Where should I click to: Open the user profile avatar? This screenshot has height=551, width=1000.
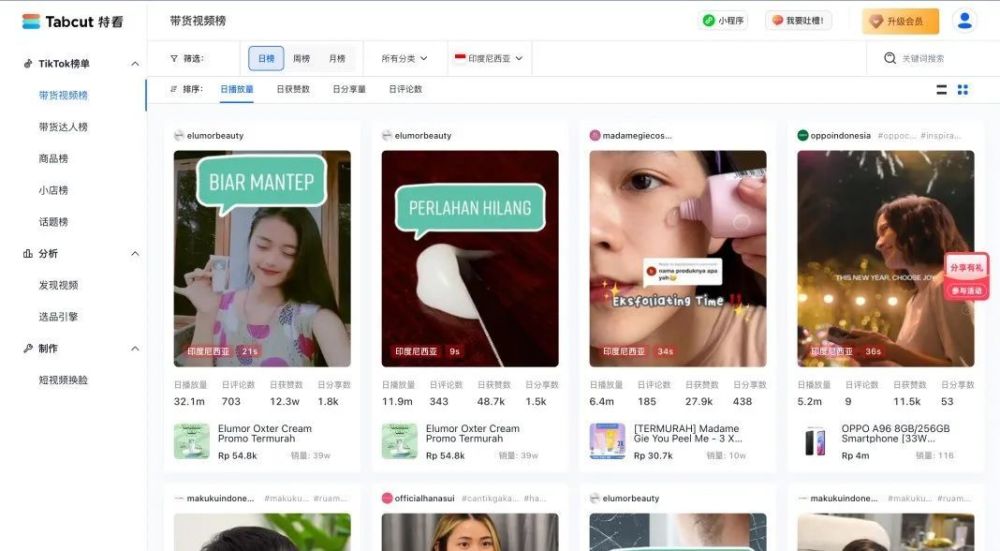tap(965, 20)
